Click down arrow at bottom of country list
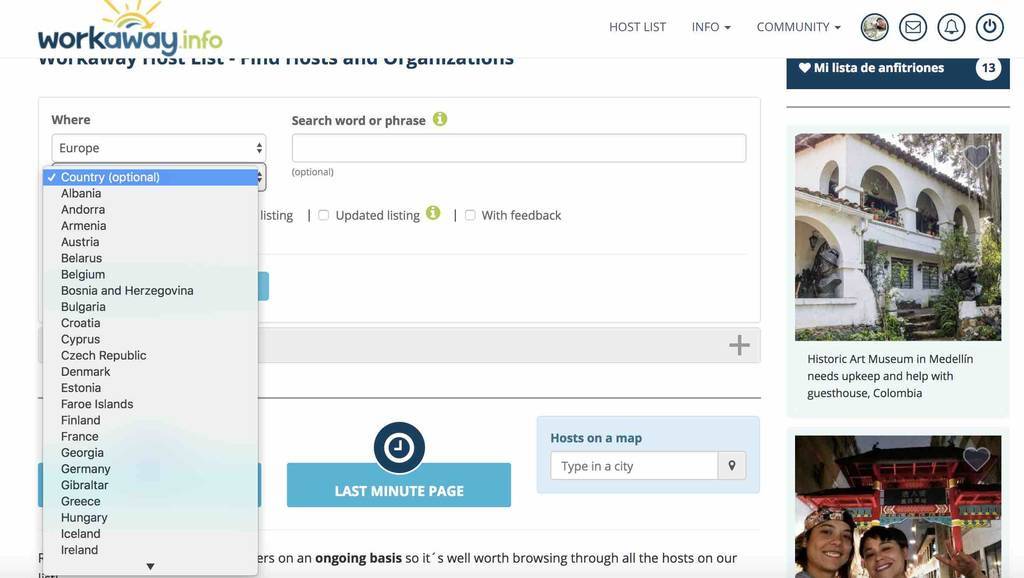This screenshot has width=1024, height=578. (x=150, y=566)
